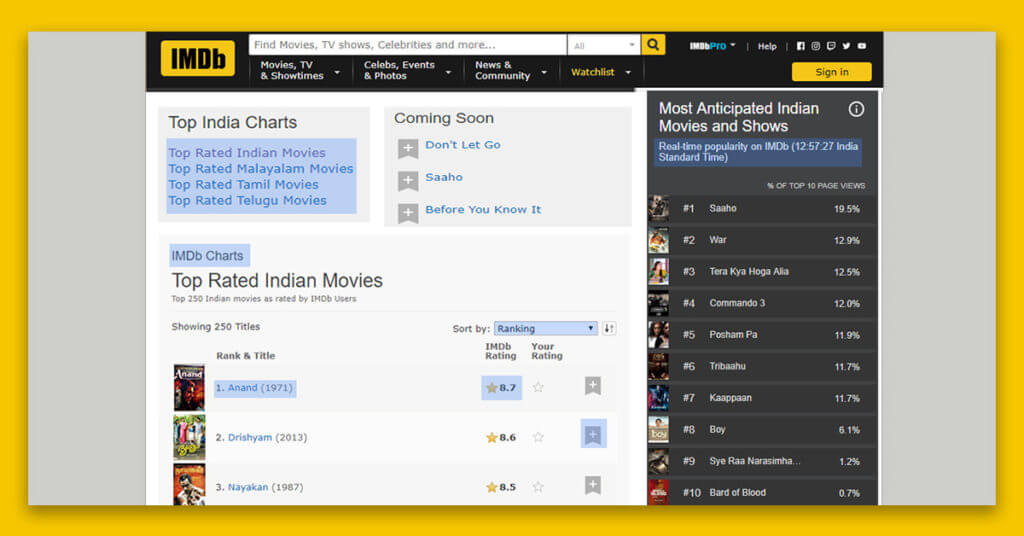The width and height of the screenshot is (1024, 536).
Task: Select #3 Tera Kya Hoga Alia
Action: tap(762, 272)
